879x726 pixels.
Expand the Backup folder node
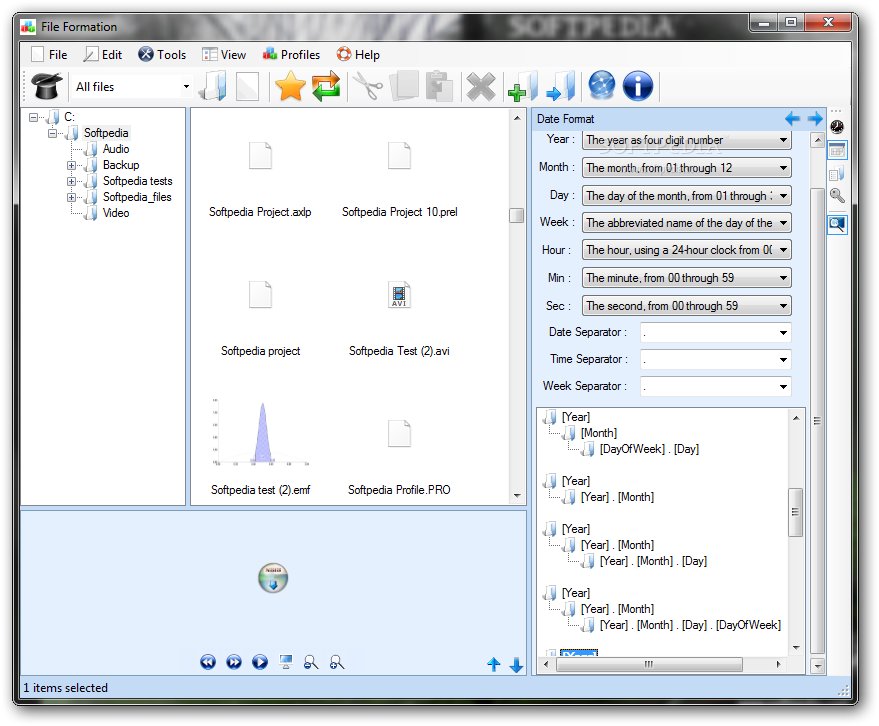tap(71, 165)
